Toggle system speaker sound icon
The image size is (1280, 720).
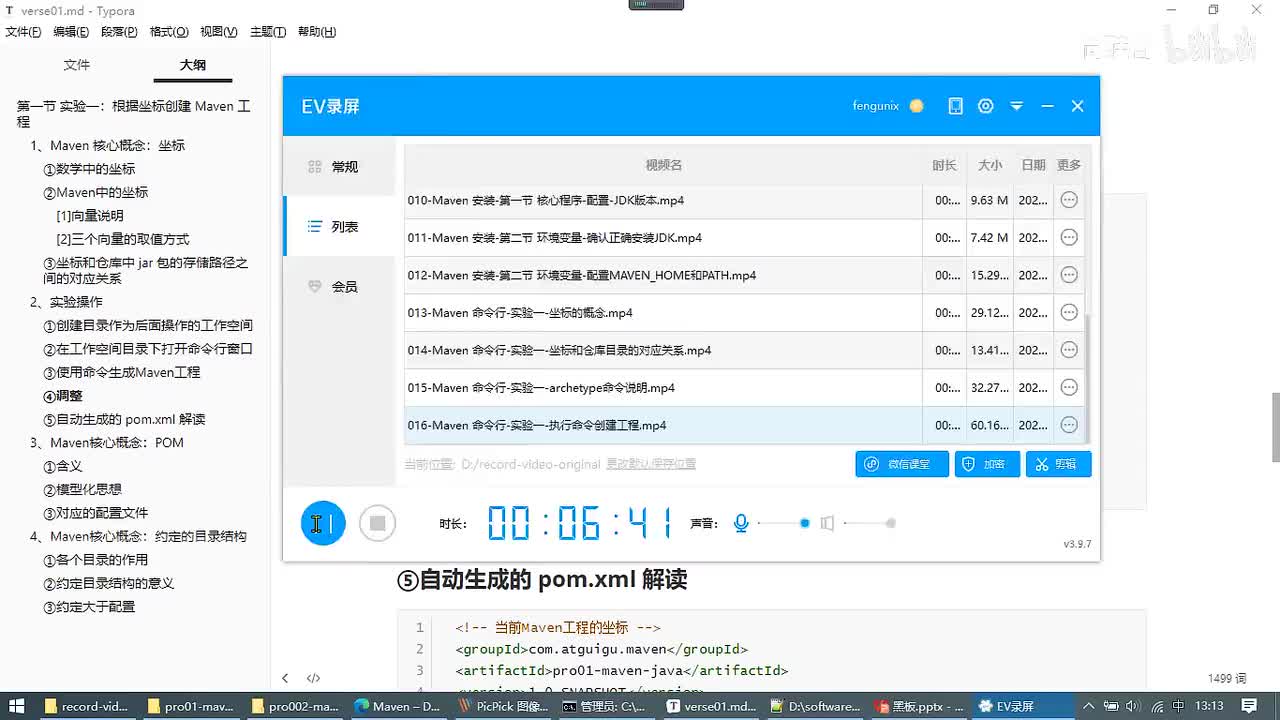tap(827, 523)
